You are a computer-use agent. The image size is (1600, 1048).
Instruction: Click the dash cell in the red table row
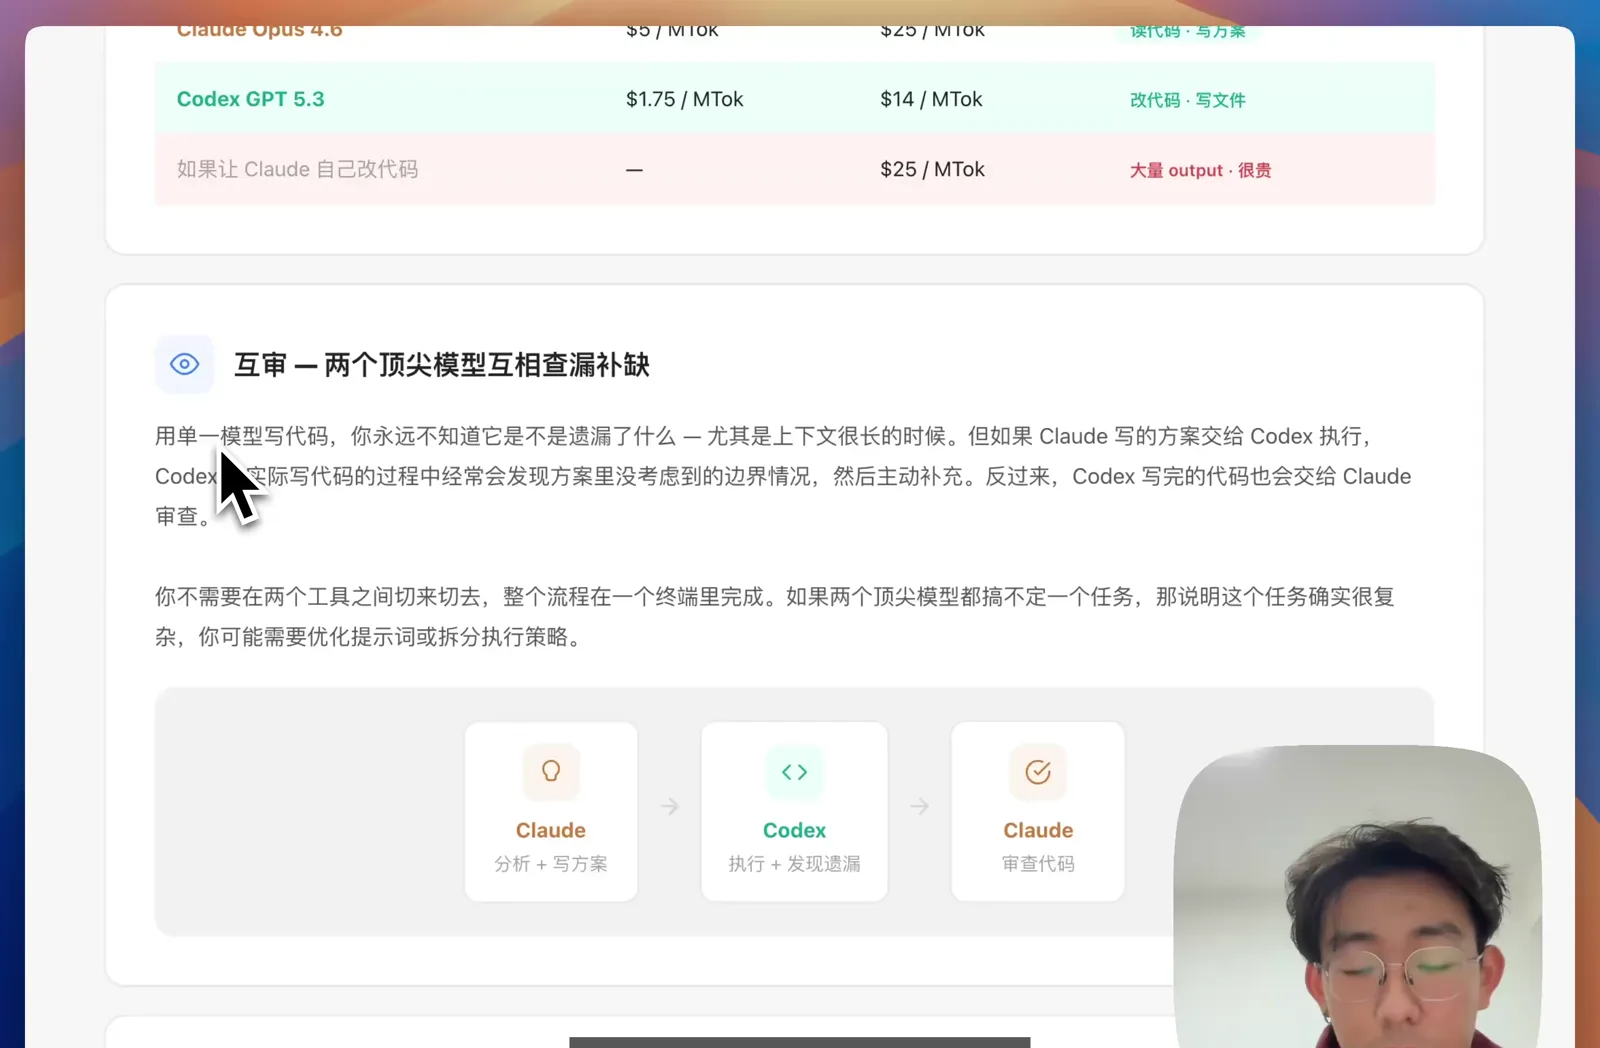click(634, 170)
